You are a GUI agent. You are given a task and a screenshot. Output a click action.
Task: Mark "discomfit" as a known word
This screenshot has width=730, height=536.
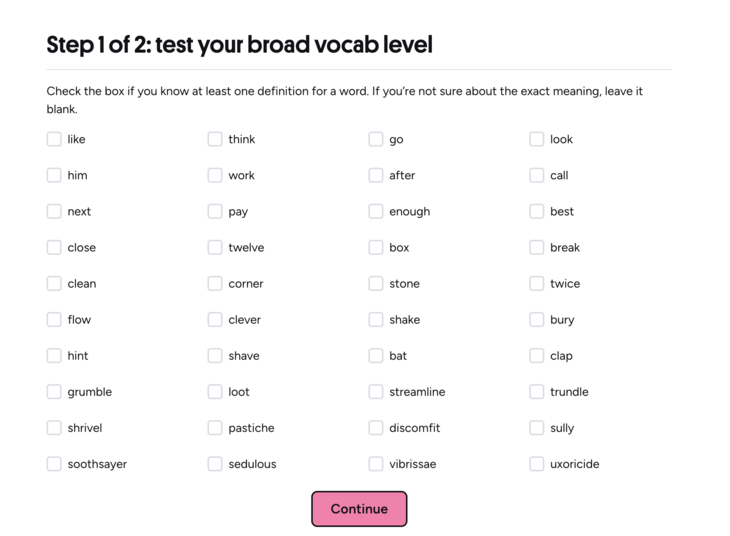376,427
